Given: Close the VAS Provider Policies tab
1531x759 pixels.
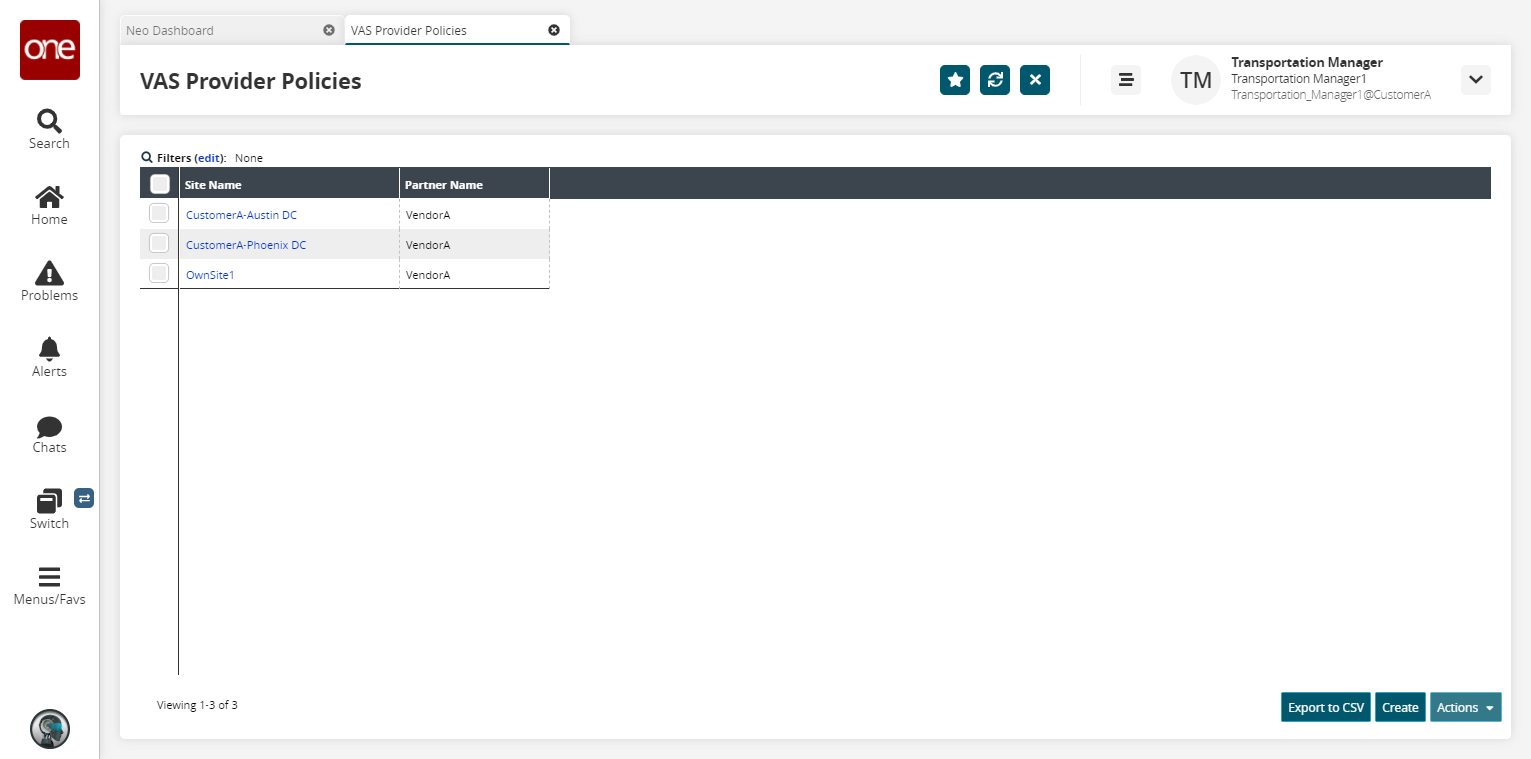Looking at the screenshot, I should (x=554, y=30).
